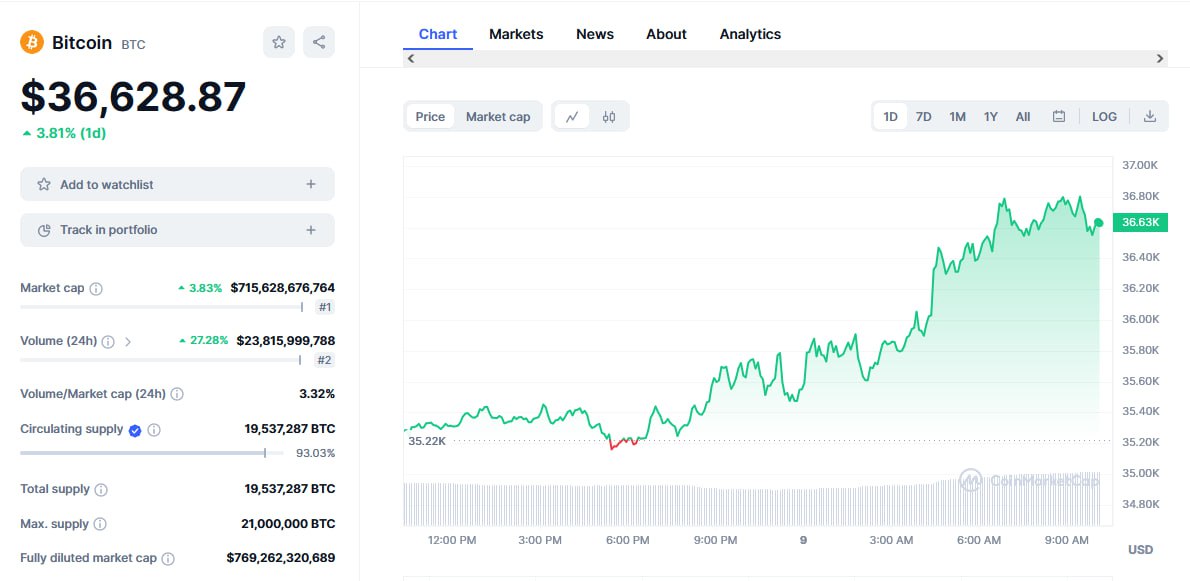The width and height of the screenshot is (1190, 581).
Task: Click the verified badge by Circulating supply
Action: [135, 430]
